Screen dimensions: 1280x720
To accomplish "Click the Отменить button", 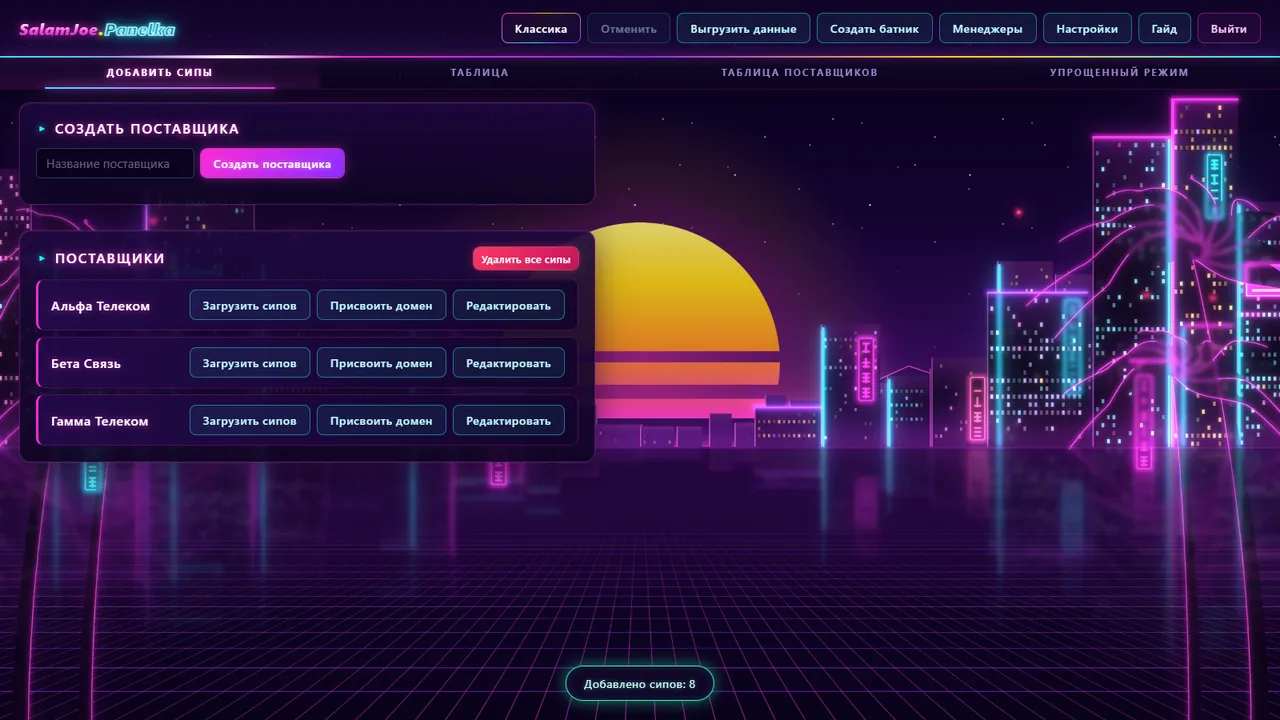I will pos(629,29).
